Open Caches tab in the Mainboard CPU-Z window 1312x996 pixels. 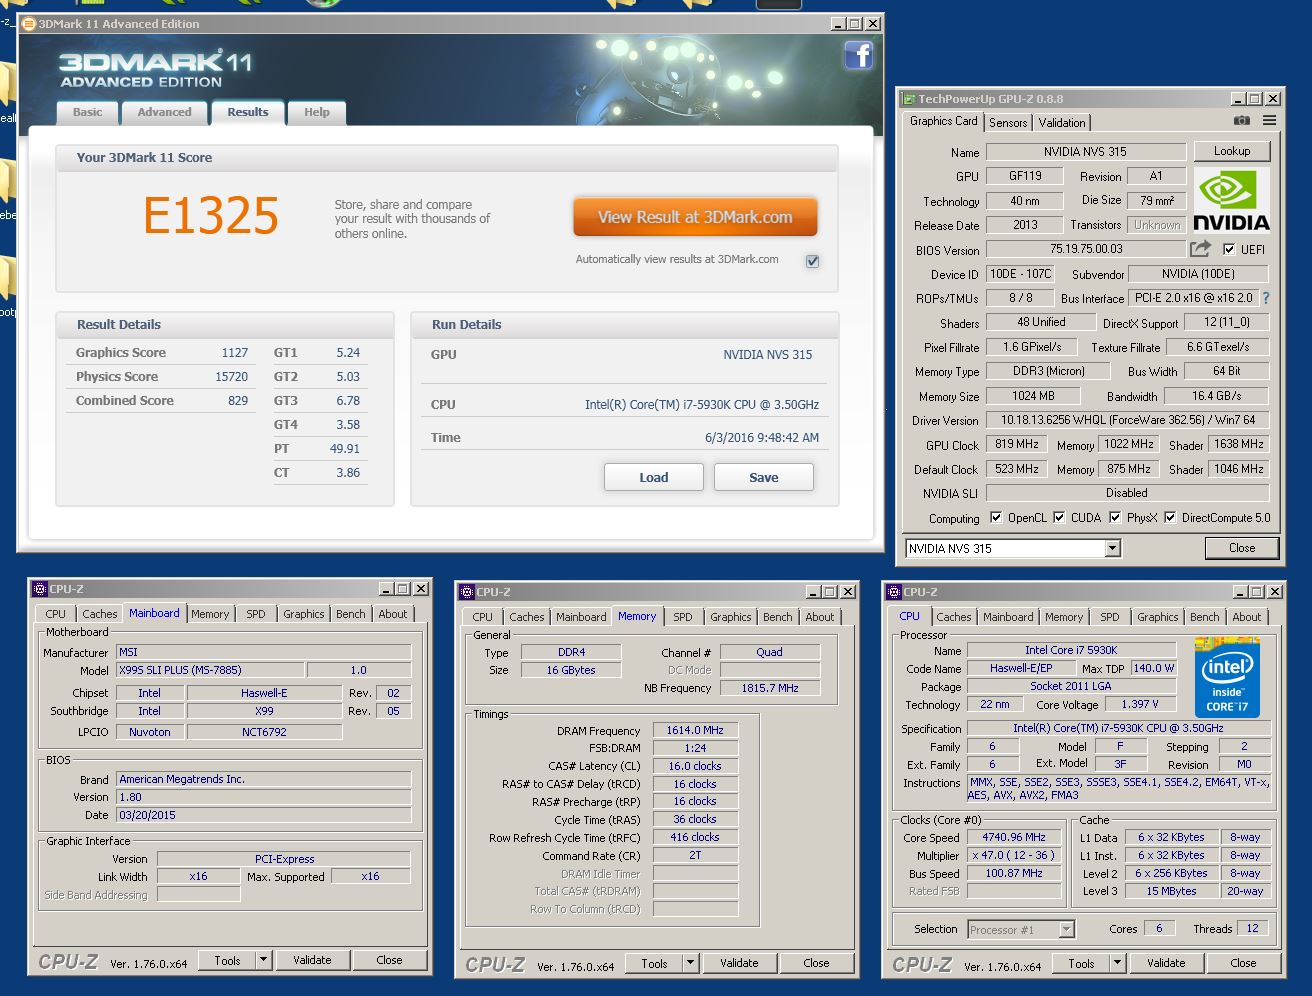tap(100, 614)
